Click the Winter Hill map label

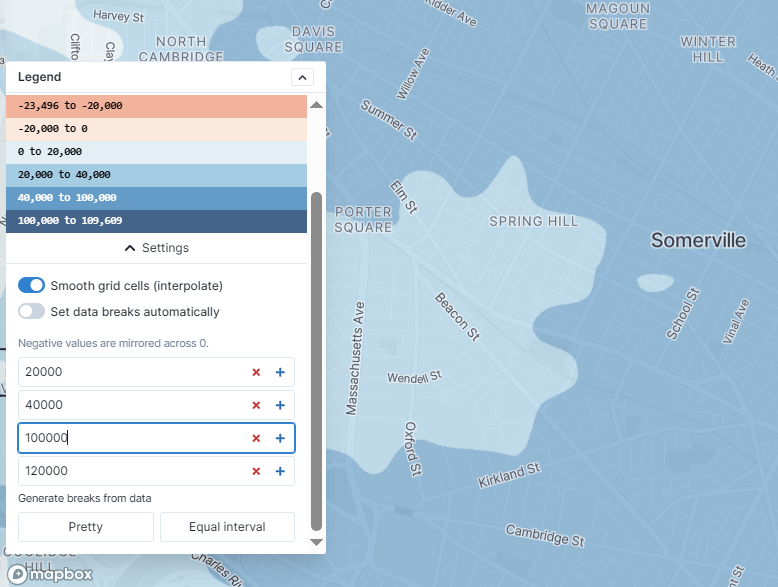coord(708,49)
